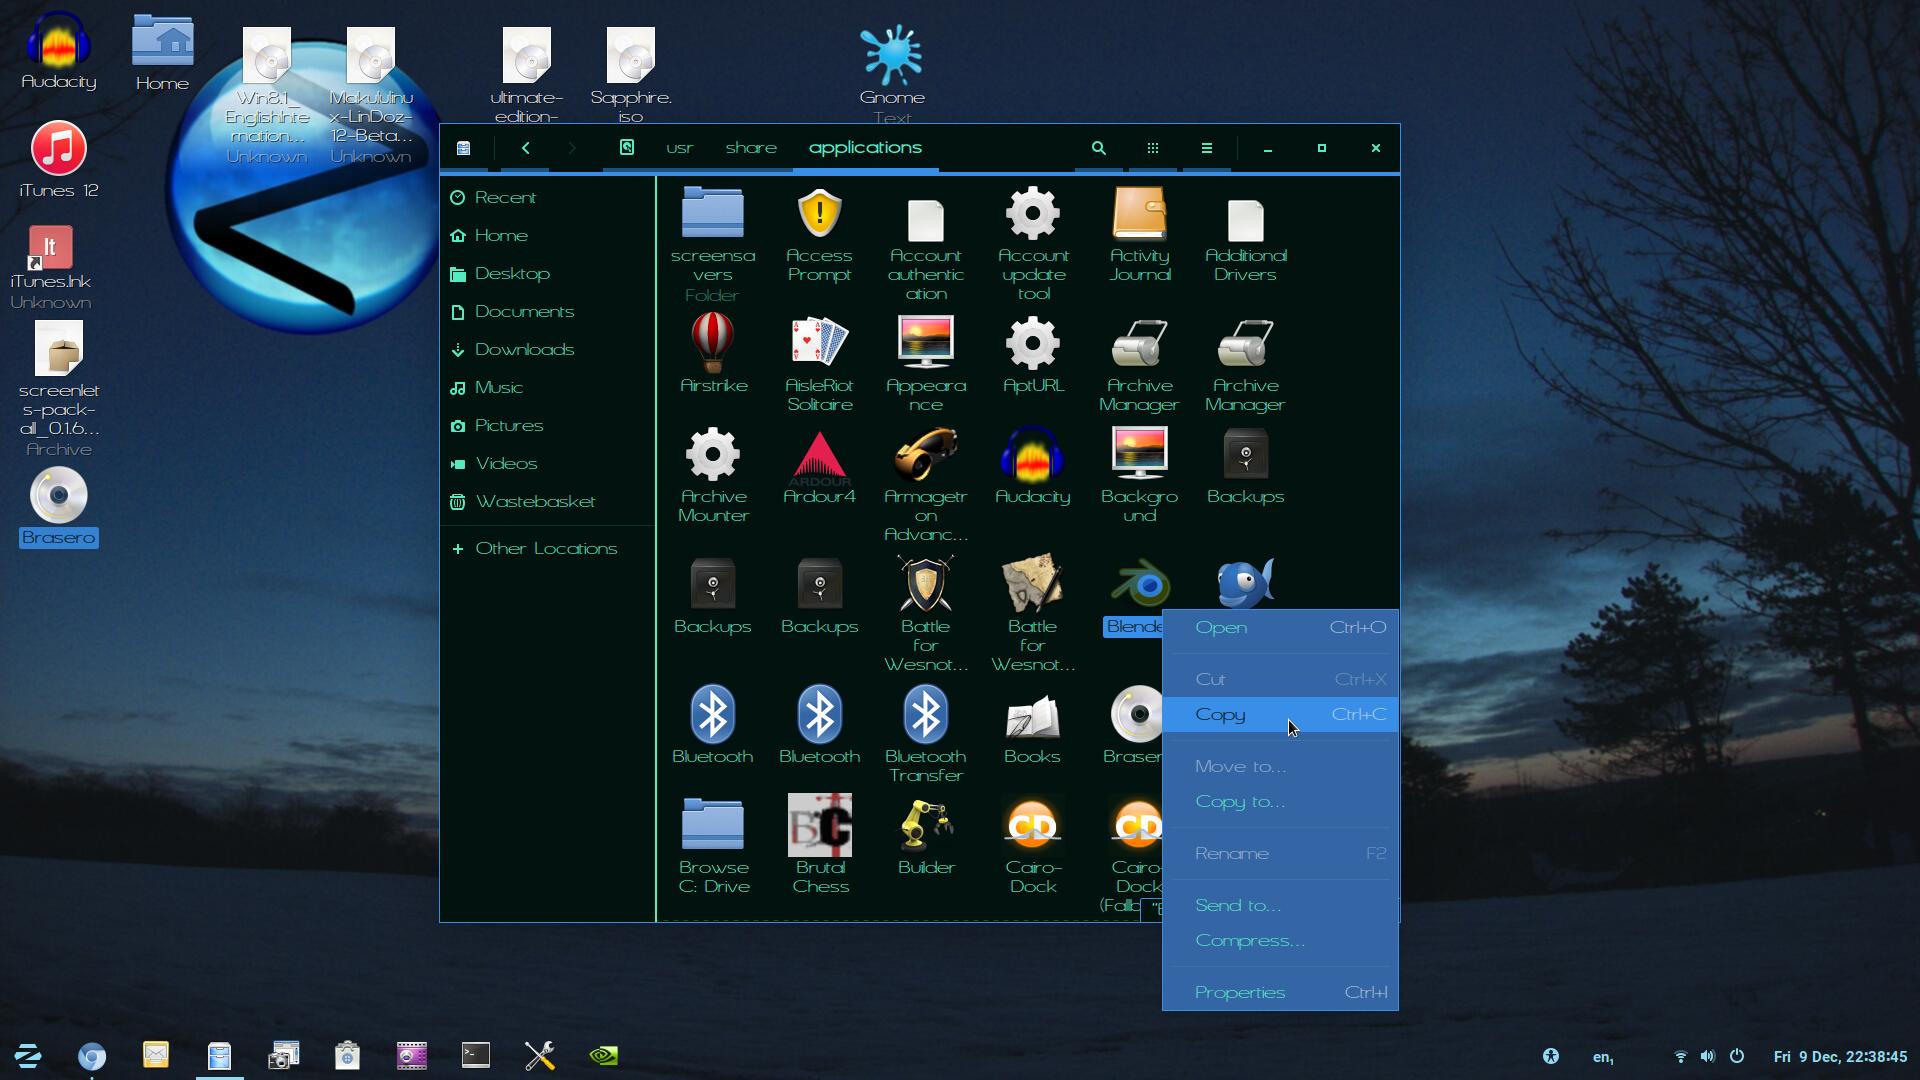Click the share path breadcrumb

[x=751, y=148]
